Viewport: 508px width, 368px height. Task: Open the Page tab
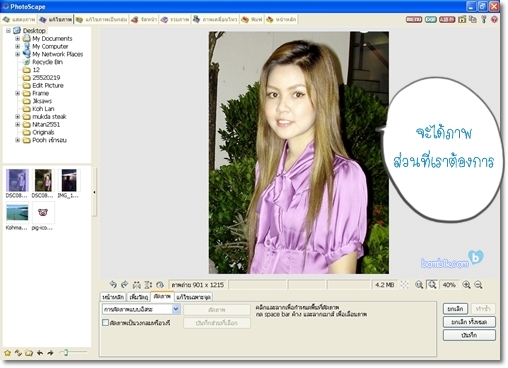tap(144, 20)
